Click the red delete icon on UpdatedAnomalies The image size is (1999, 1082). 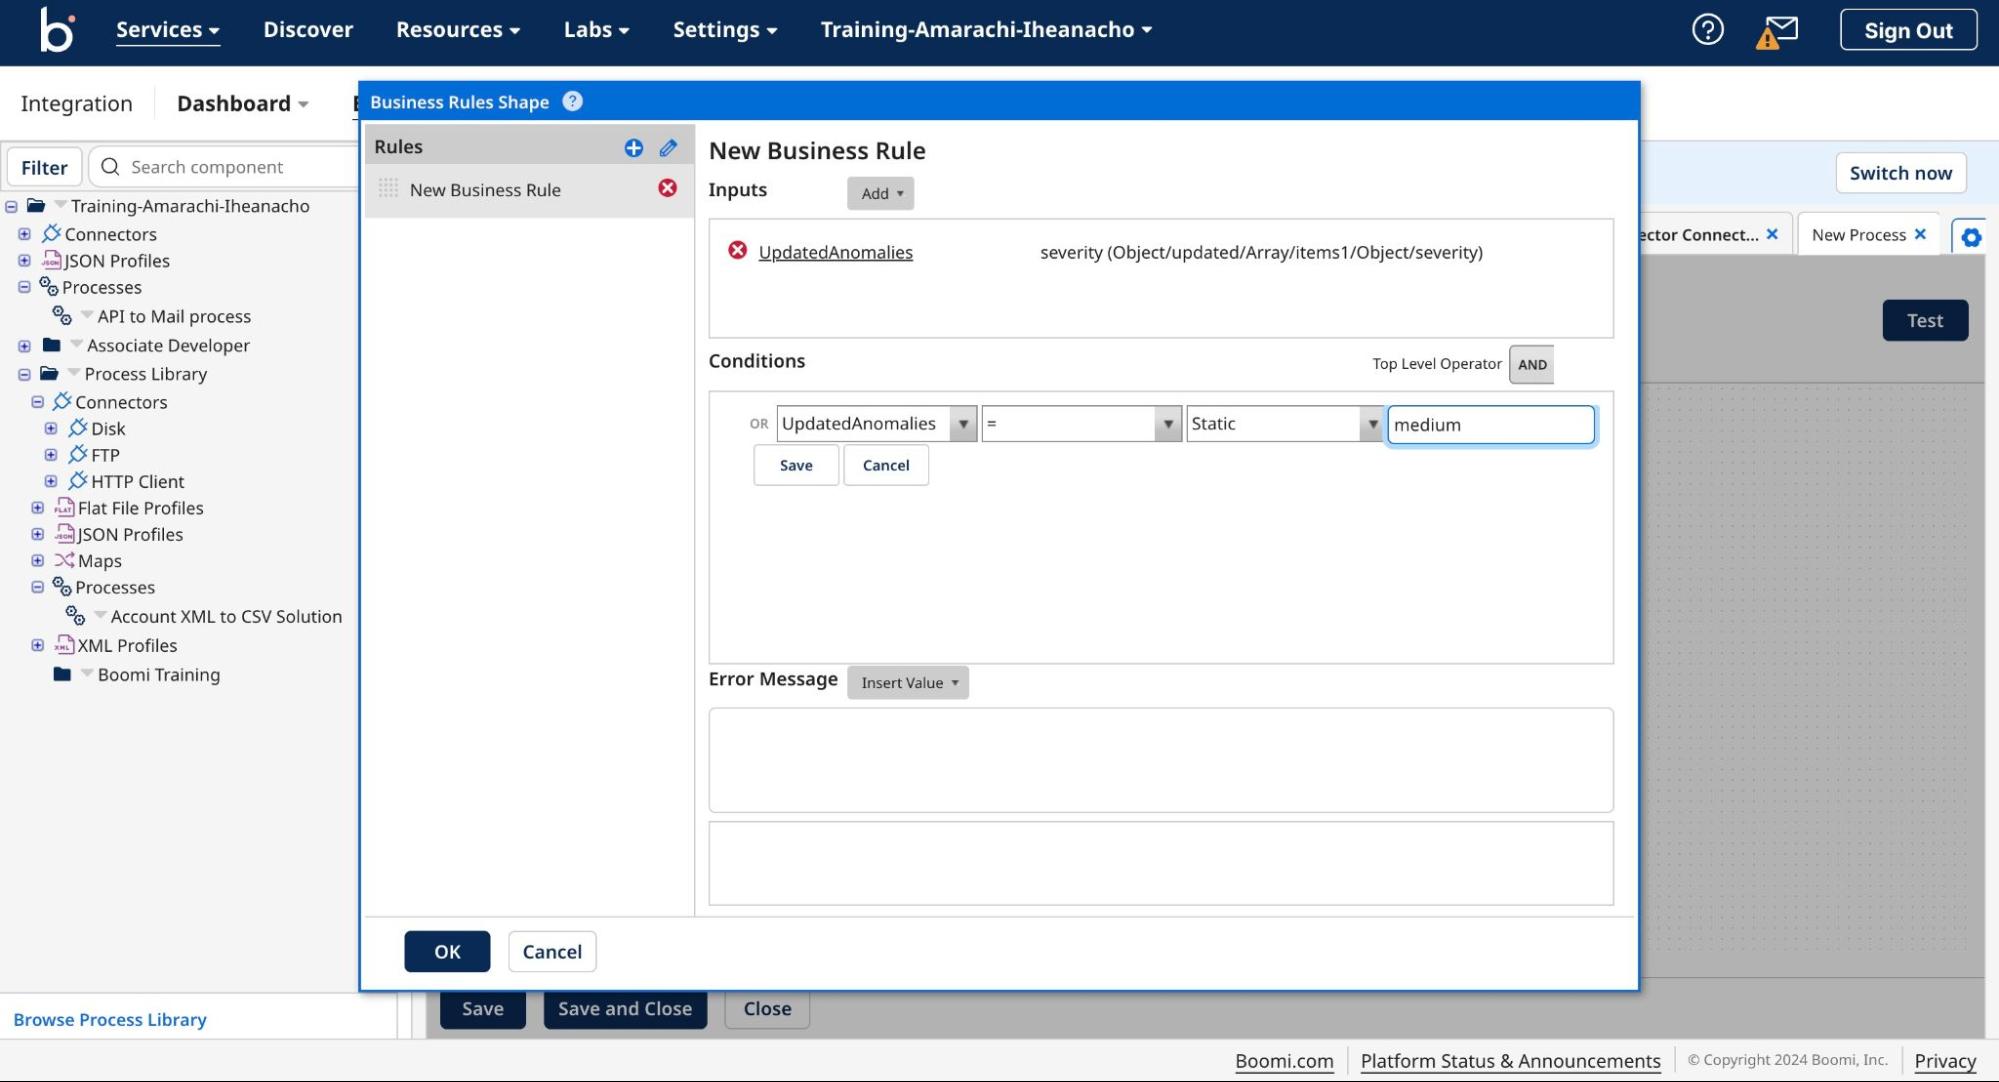(x=738, y=252)
